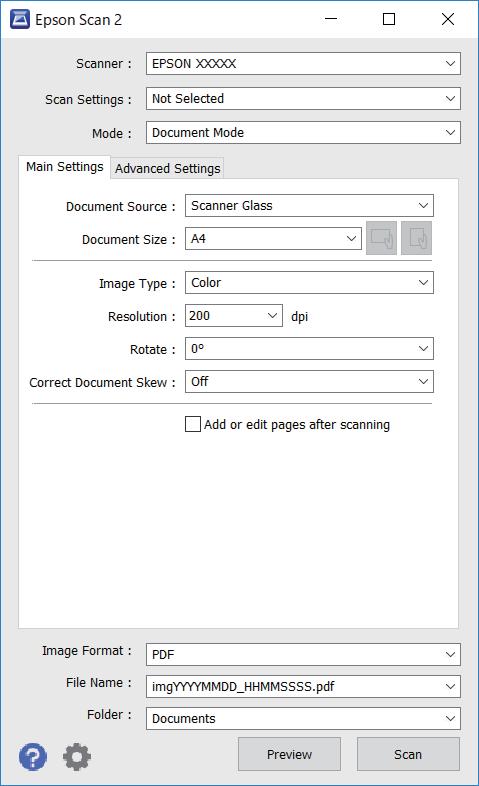The image size is (479, 786).
Task: Expand the Image Type dropdown
Action: 309,283
